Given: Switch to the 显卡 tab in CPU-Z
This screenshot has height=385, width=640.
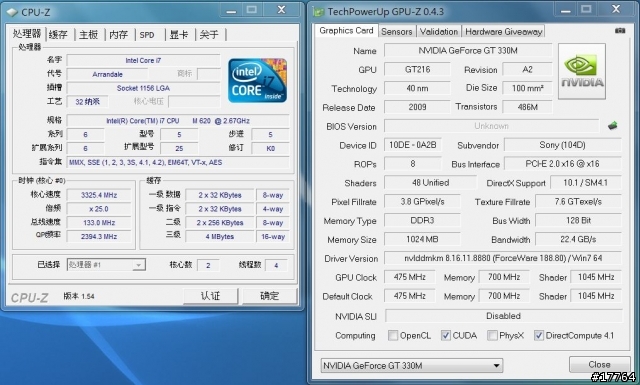Looking at the screenshot, I should point(179,35).
